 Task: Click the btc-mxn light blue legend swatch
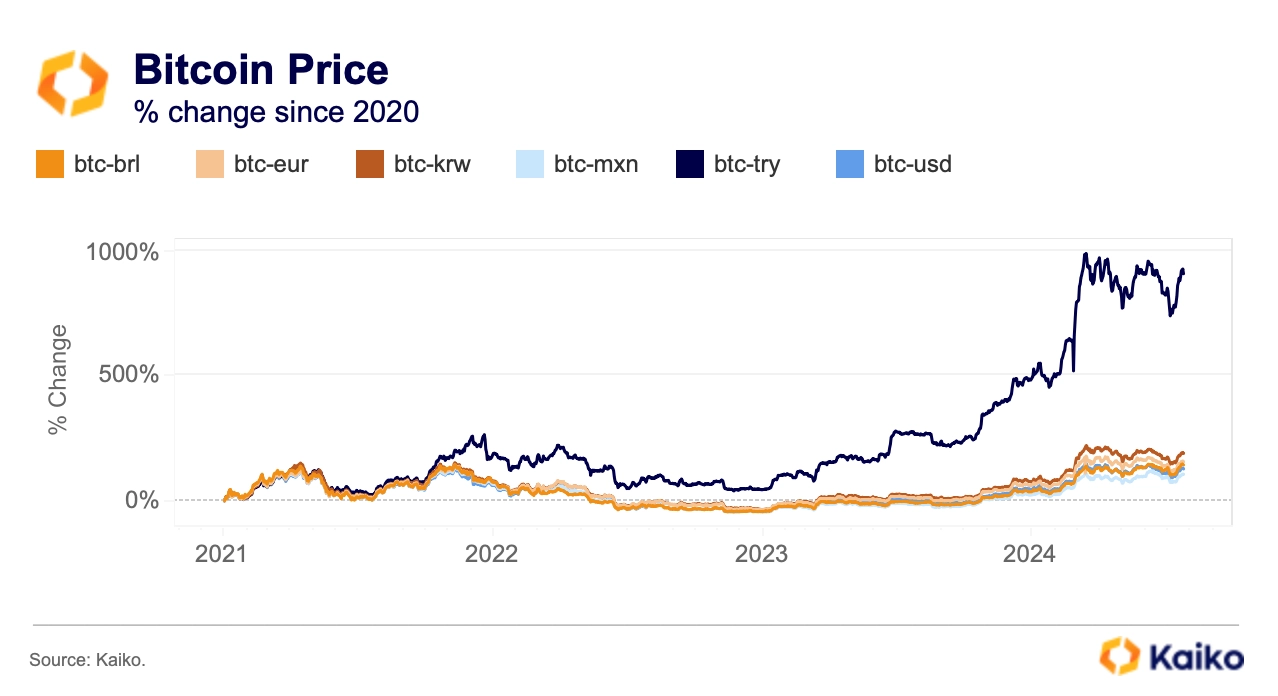(530, 164)
